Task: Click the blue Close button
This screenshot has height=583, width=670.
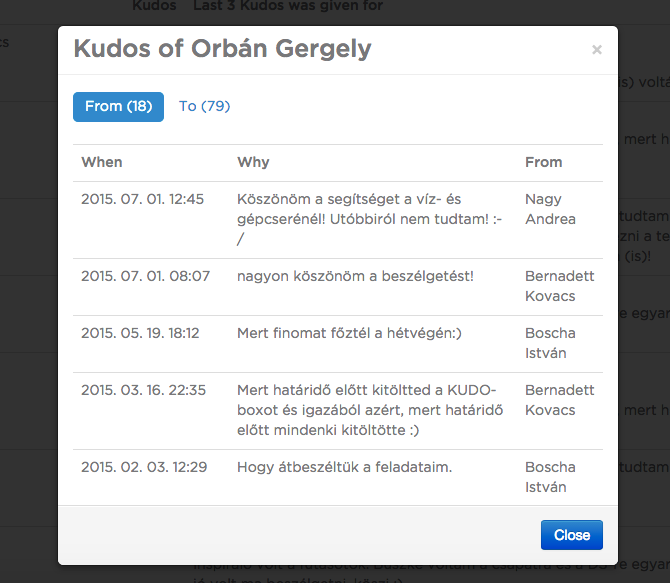Action: [572, 535]
